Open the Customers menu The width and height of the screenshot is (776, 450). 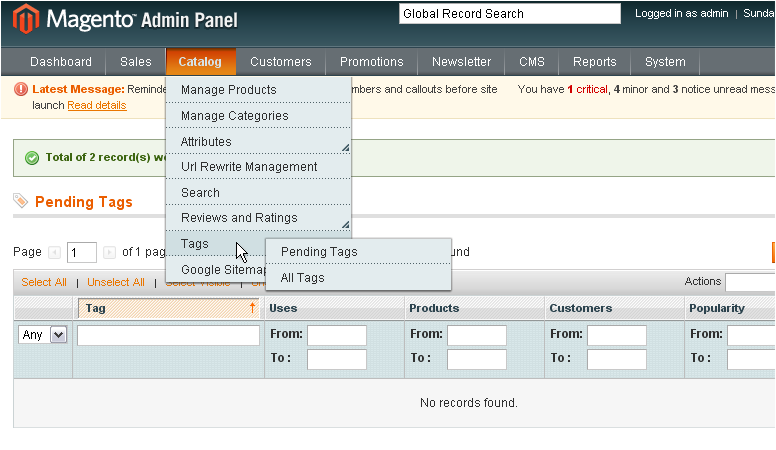281,62
